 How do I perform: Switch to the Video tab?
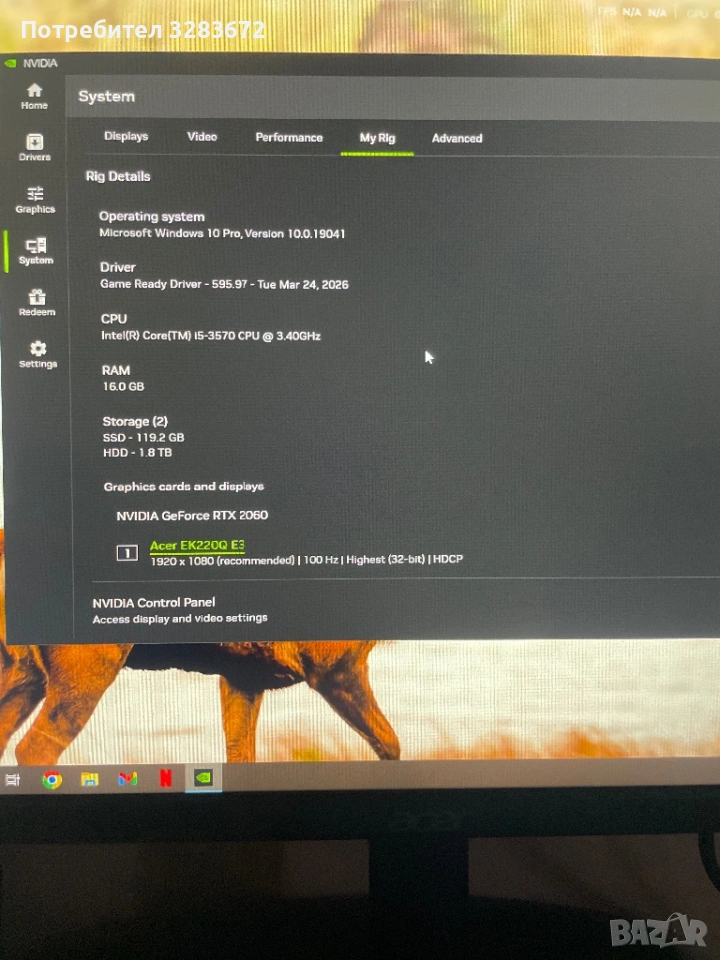pos(202,136)
